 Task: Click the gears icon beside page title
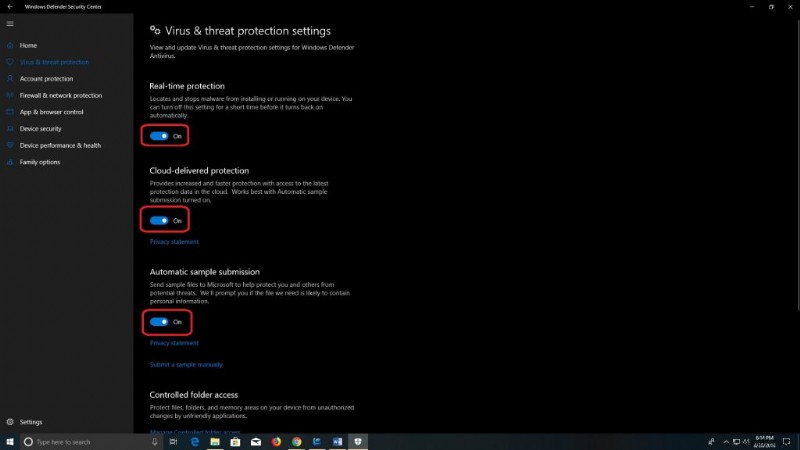(155, 31)
